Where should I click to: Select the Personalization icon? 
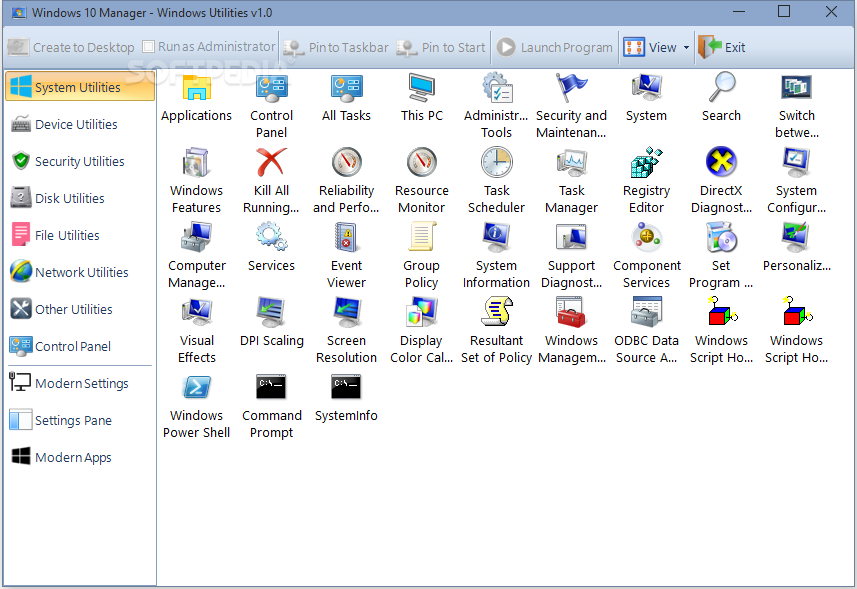tap(796, 237)
